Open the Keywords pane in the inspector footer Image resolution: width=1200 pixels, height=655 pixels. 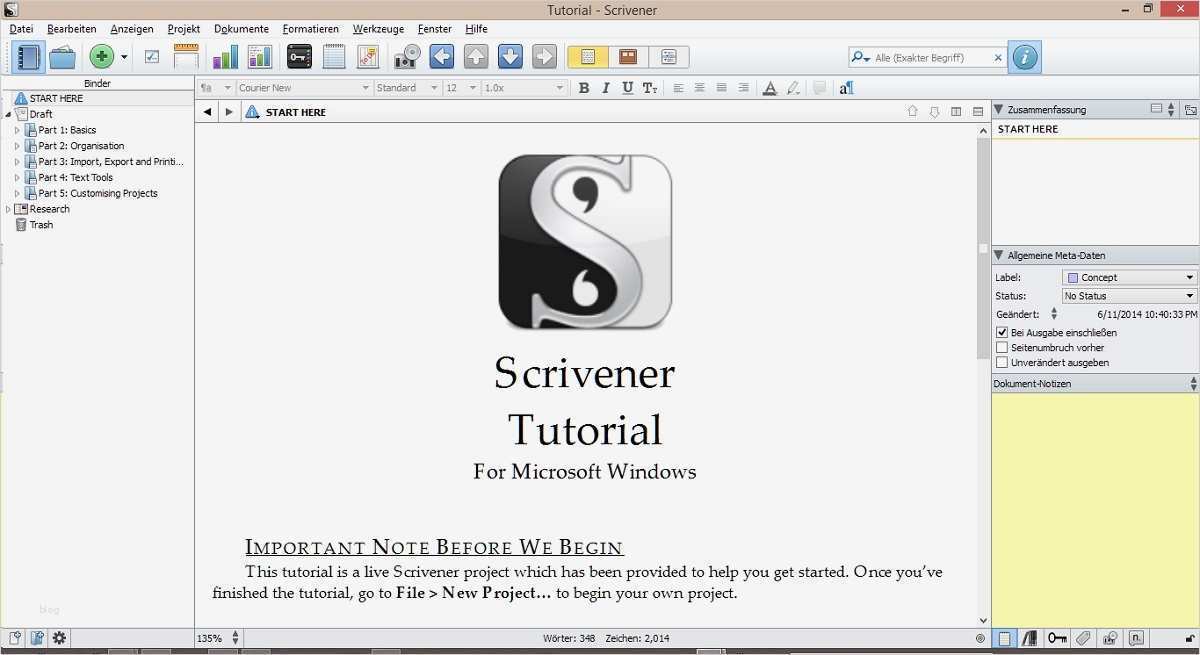1057,637
